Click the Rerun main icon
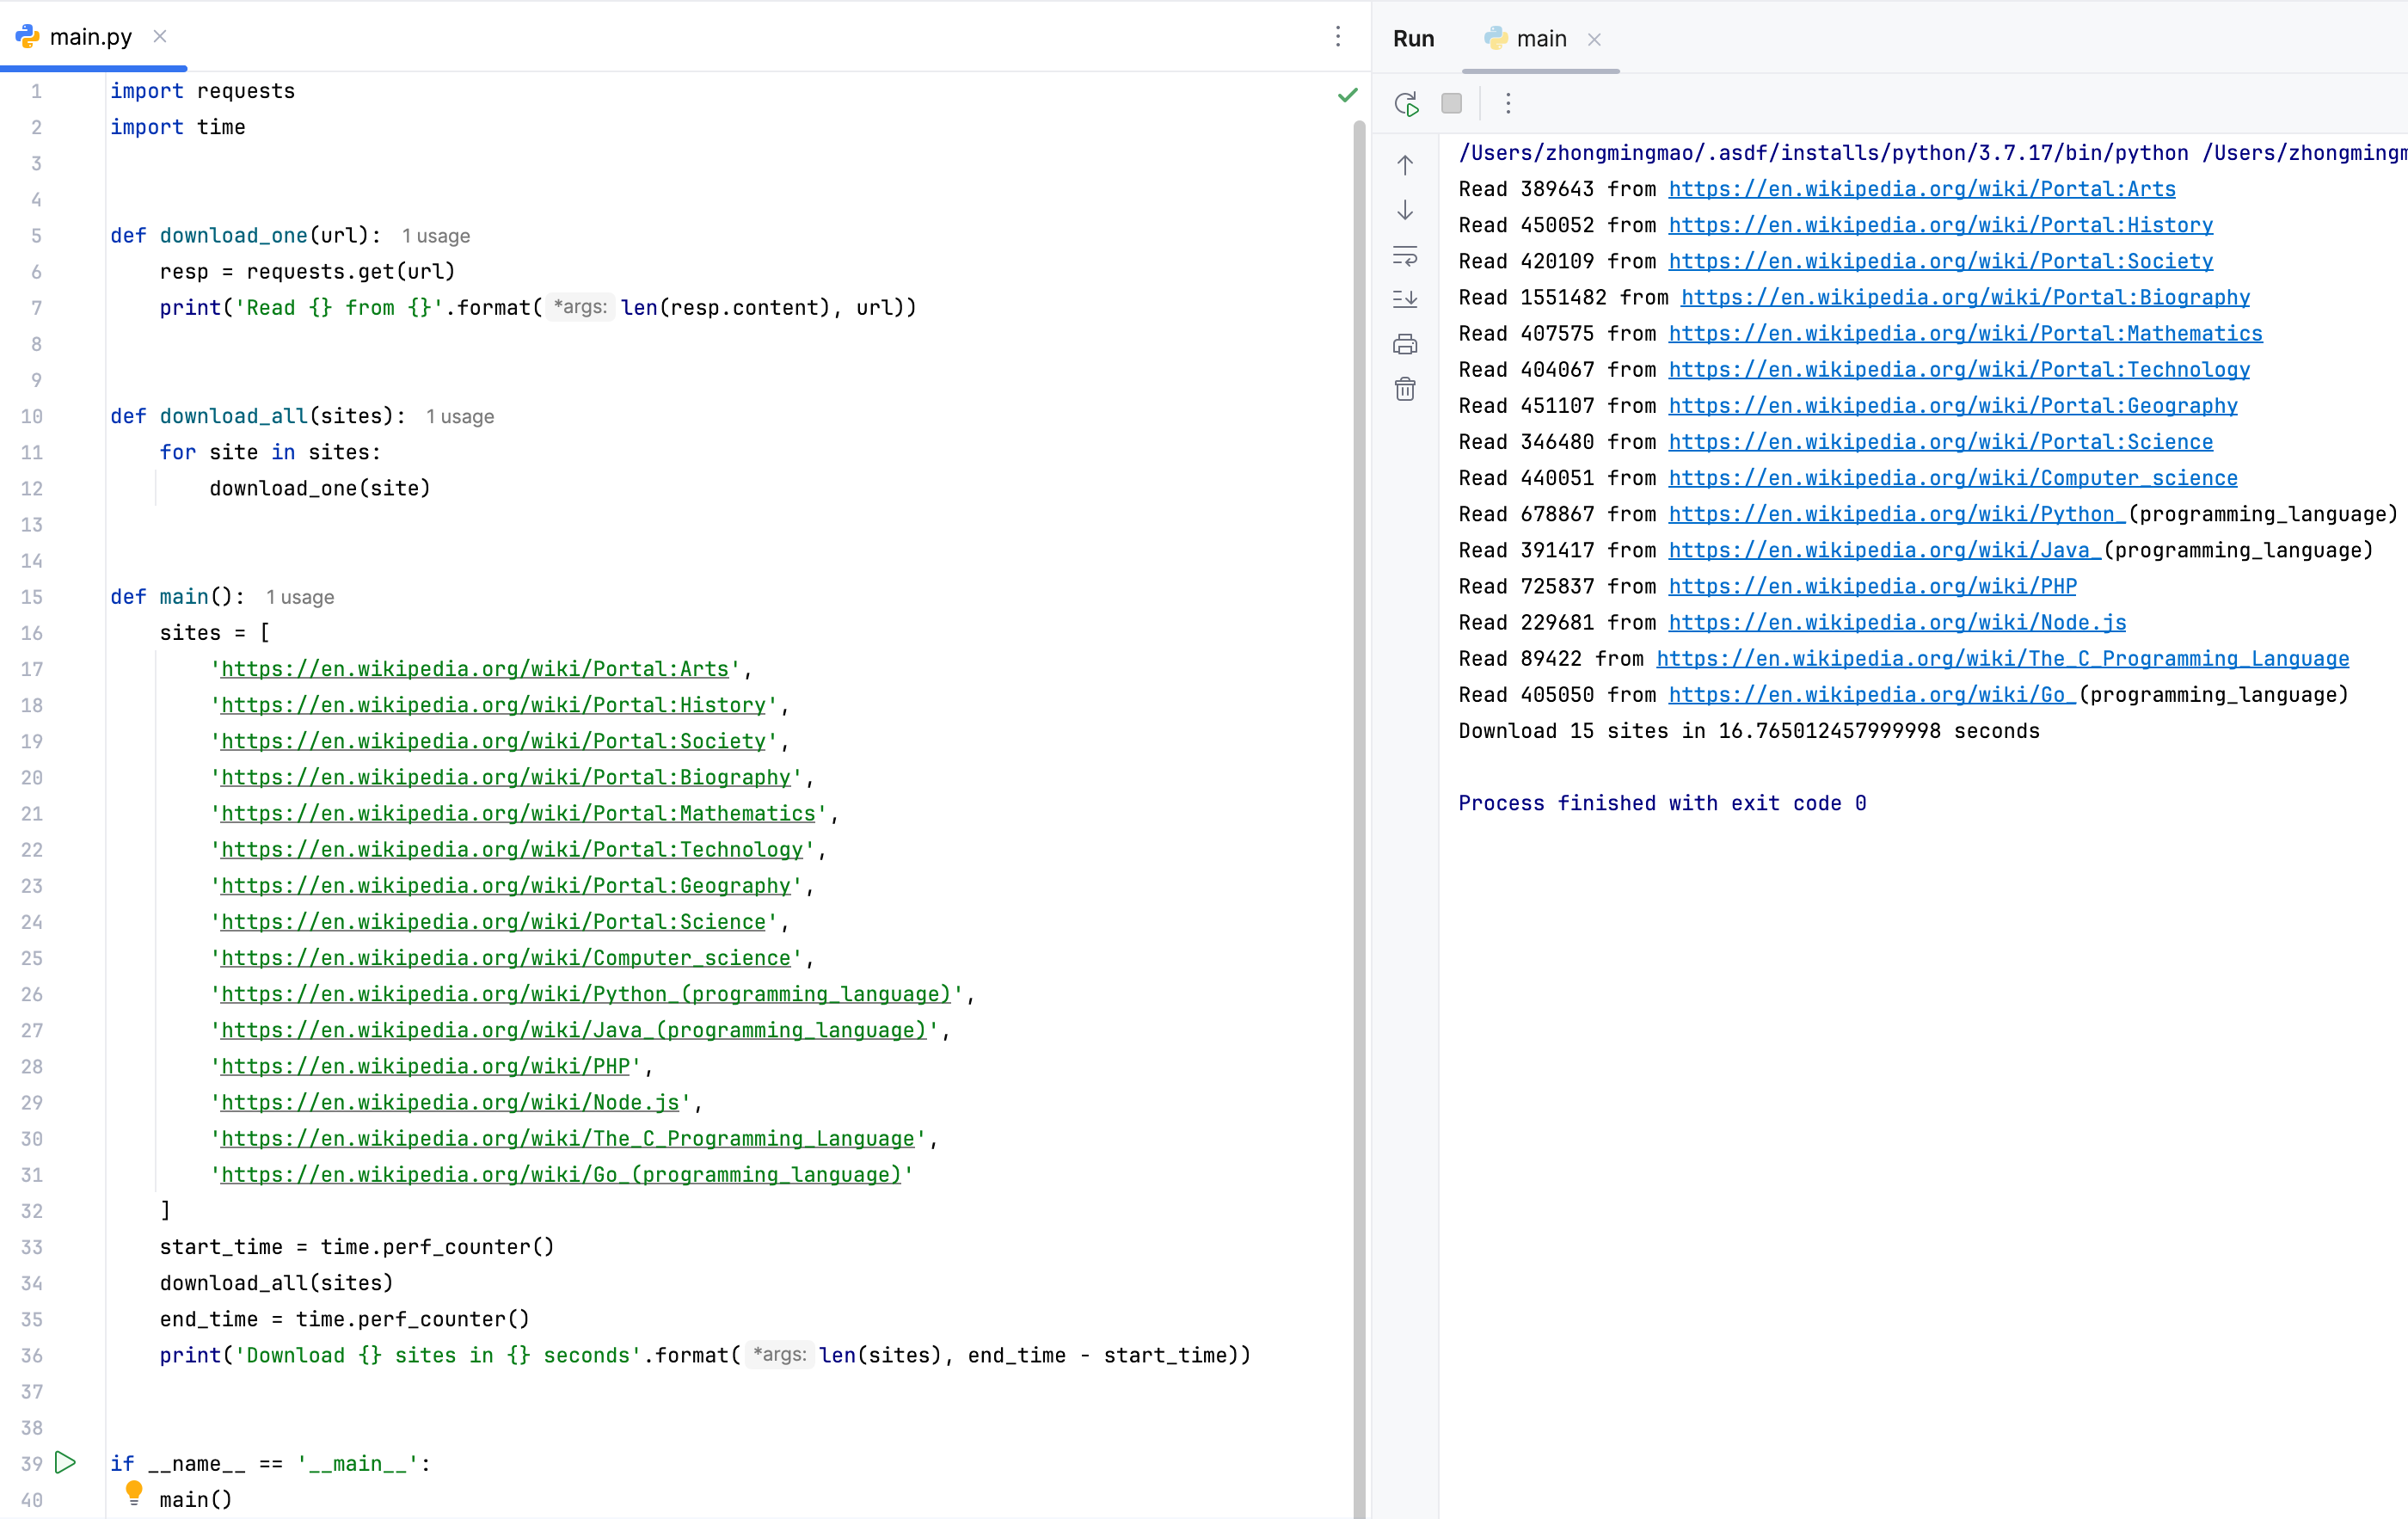Image resolution: width=2408 pixels, height=1519 pixels. [x=1406, y=103]
